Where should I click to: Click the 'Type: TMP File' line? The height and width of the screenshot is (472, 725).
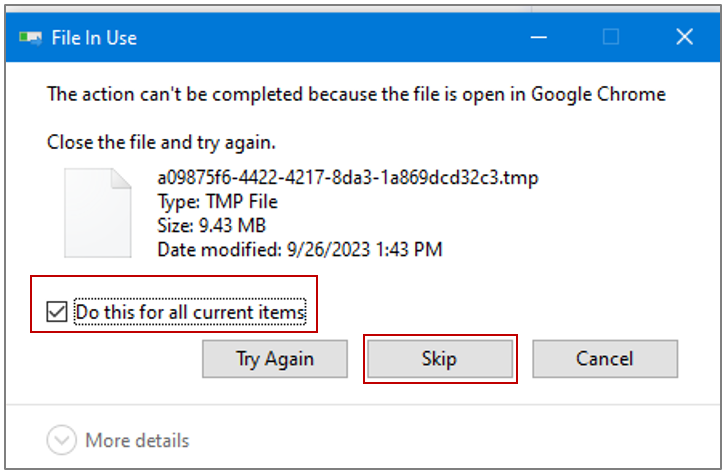click(x=217, y=202)
